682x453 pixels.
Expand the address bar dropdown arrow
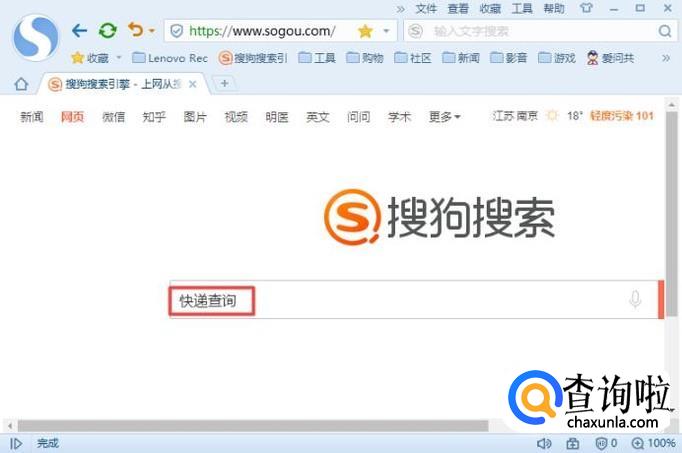coord(386,31)
